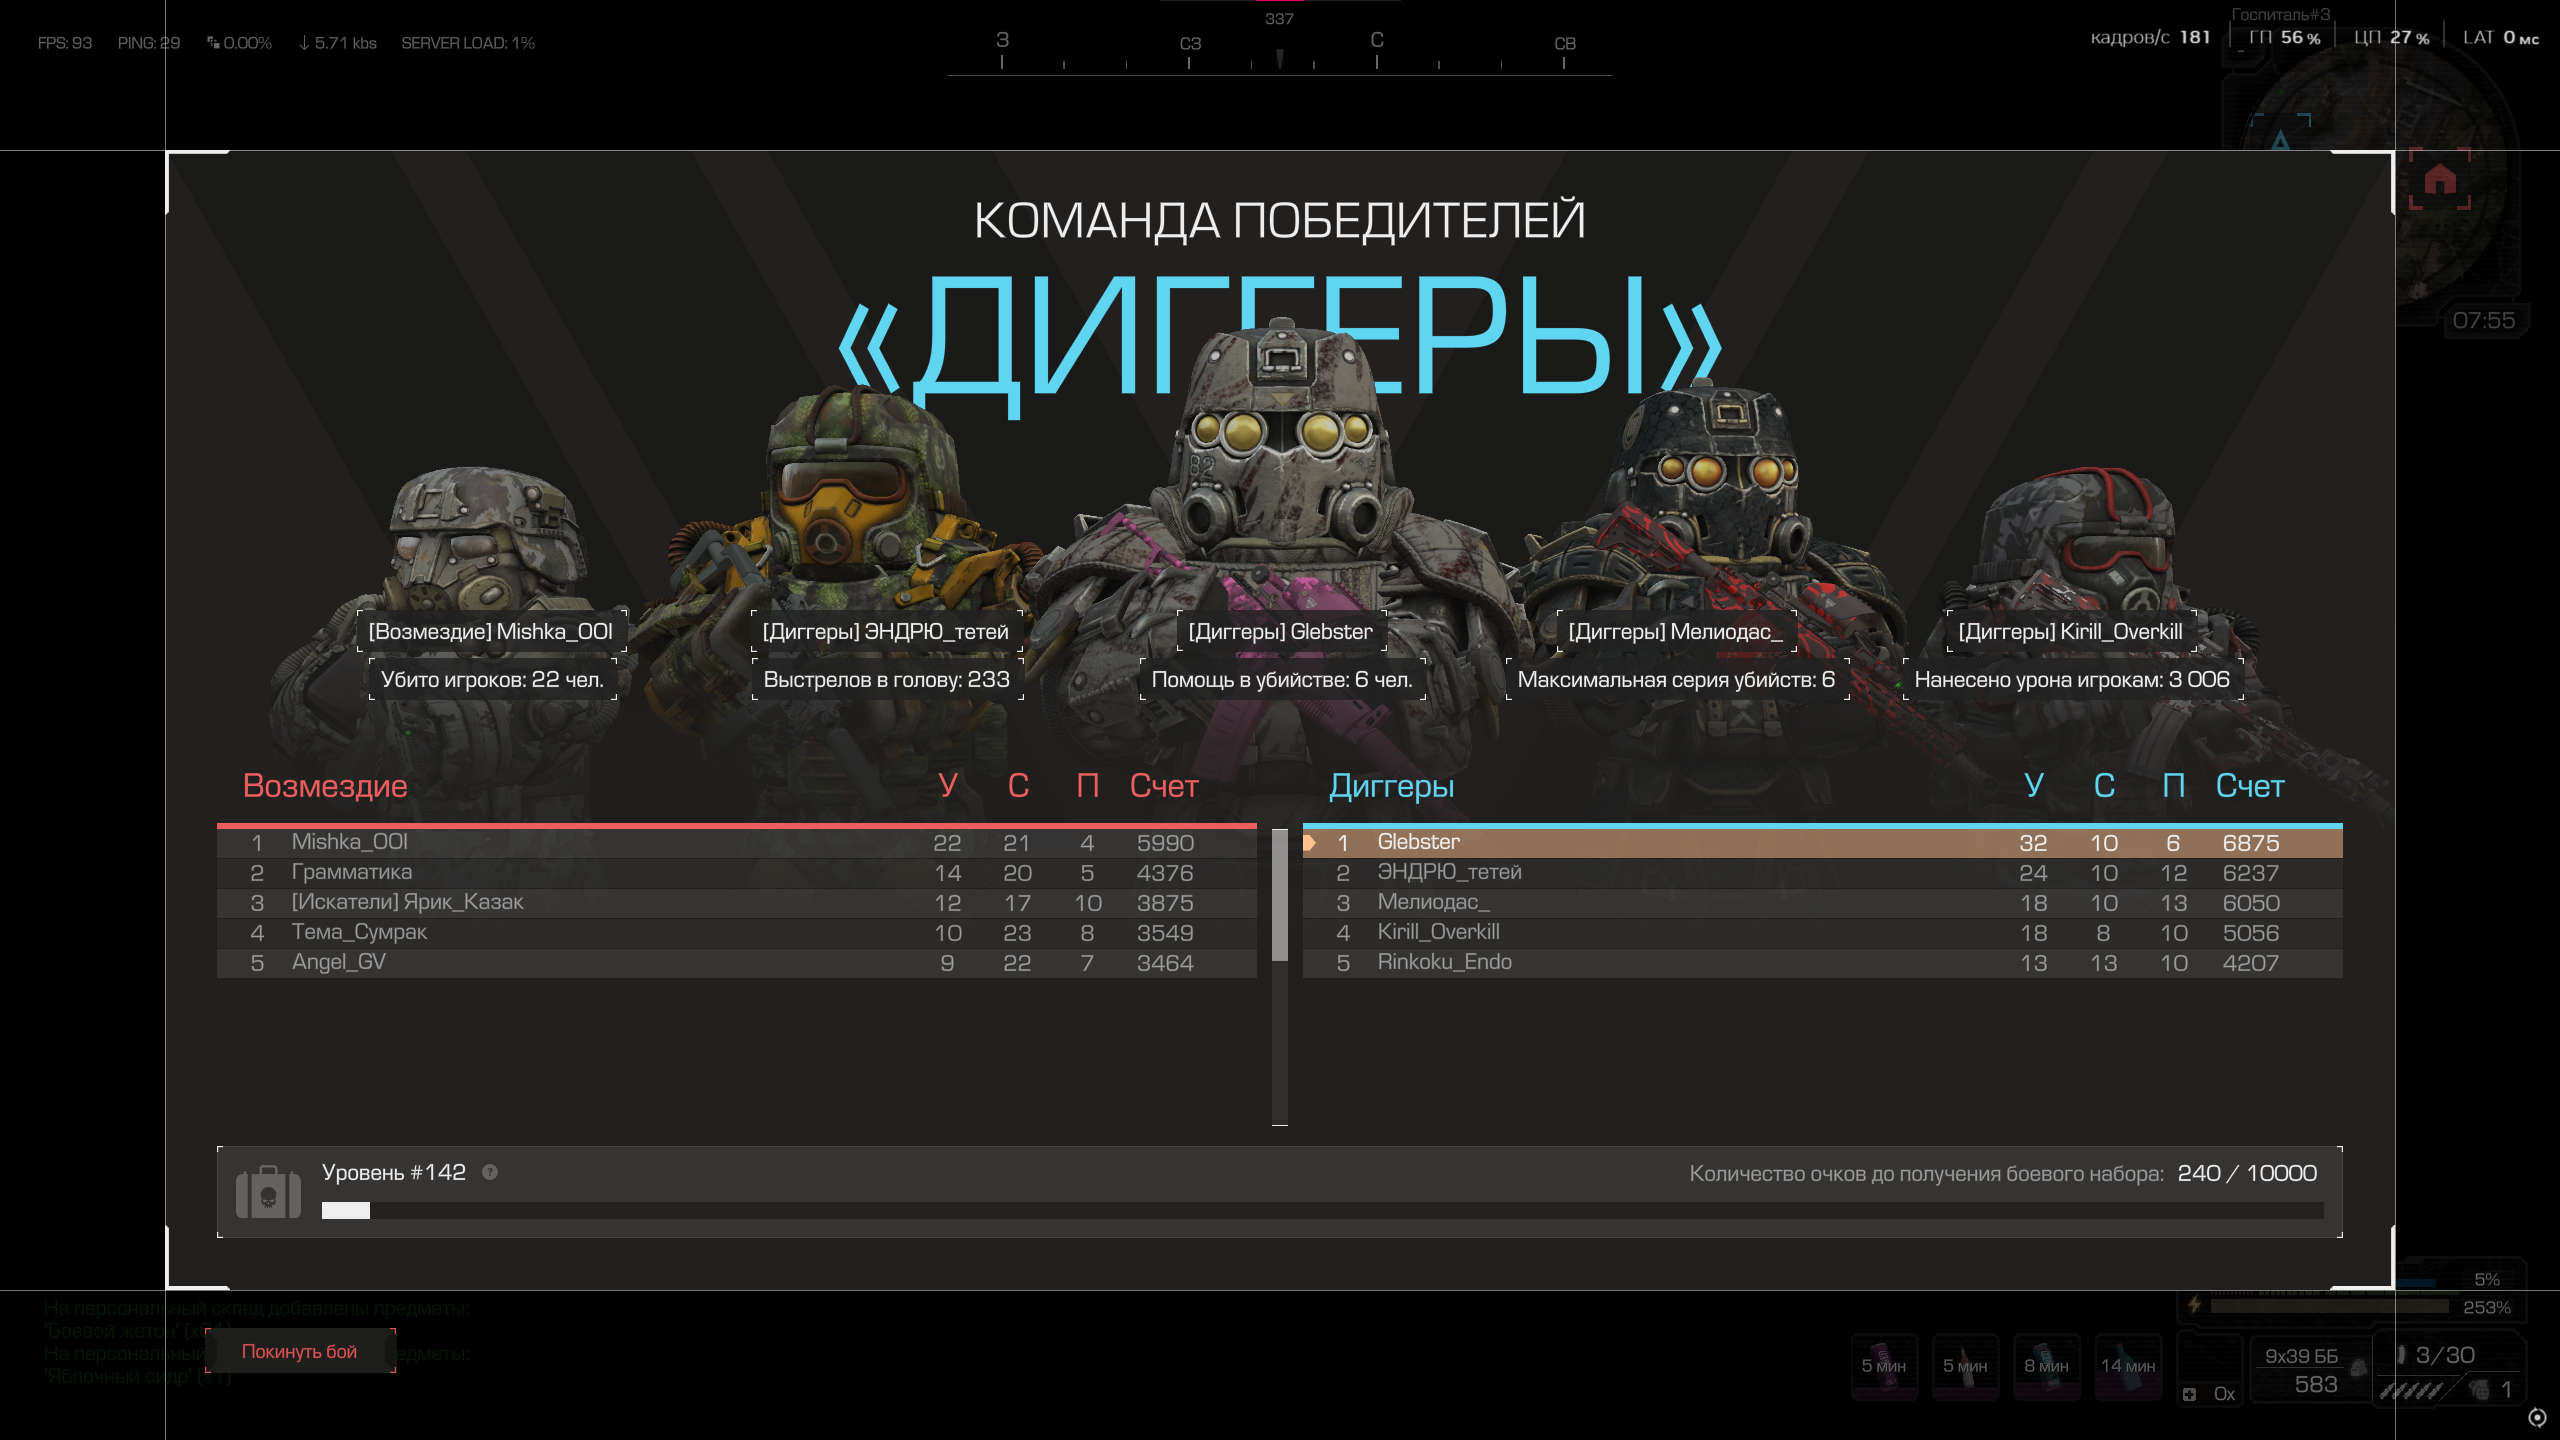The width and height of the screenshot is (2560, 1440).
Task: Click the yellow energy bar showing 253%
Action: tap(2329, 1306)
